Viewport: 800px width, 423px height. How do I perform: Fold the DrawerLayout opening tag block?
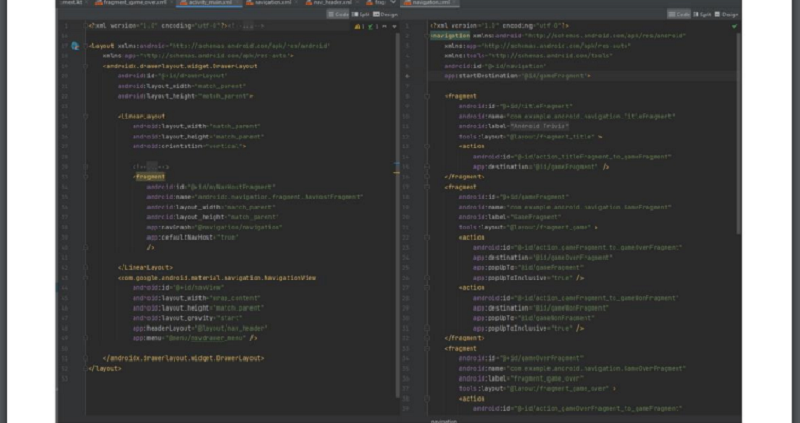86,66
